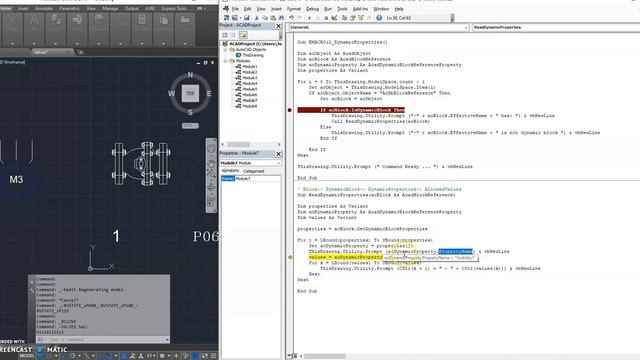This screenshot has height=360, width=640.
Task: Click the Properties Window toolbar icon
Action: point(352,18)
